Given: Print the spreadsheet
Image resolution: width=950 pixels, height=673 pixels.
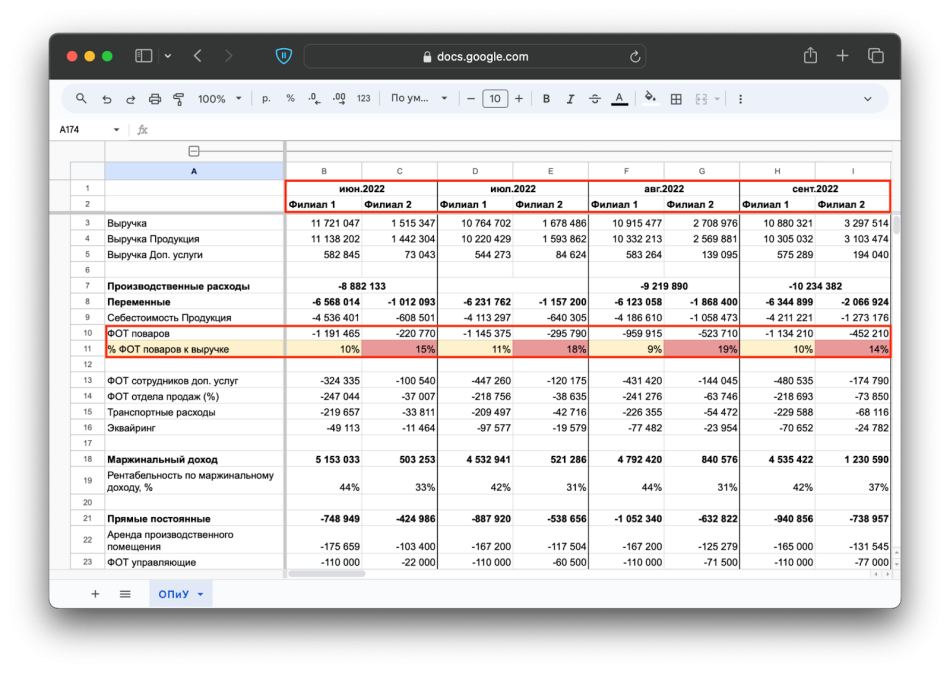Looking at the screenshot, I should [155, 99].
